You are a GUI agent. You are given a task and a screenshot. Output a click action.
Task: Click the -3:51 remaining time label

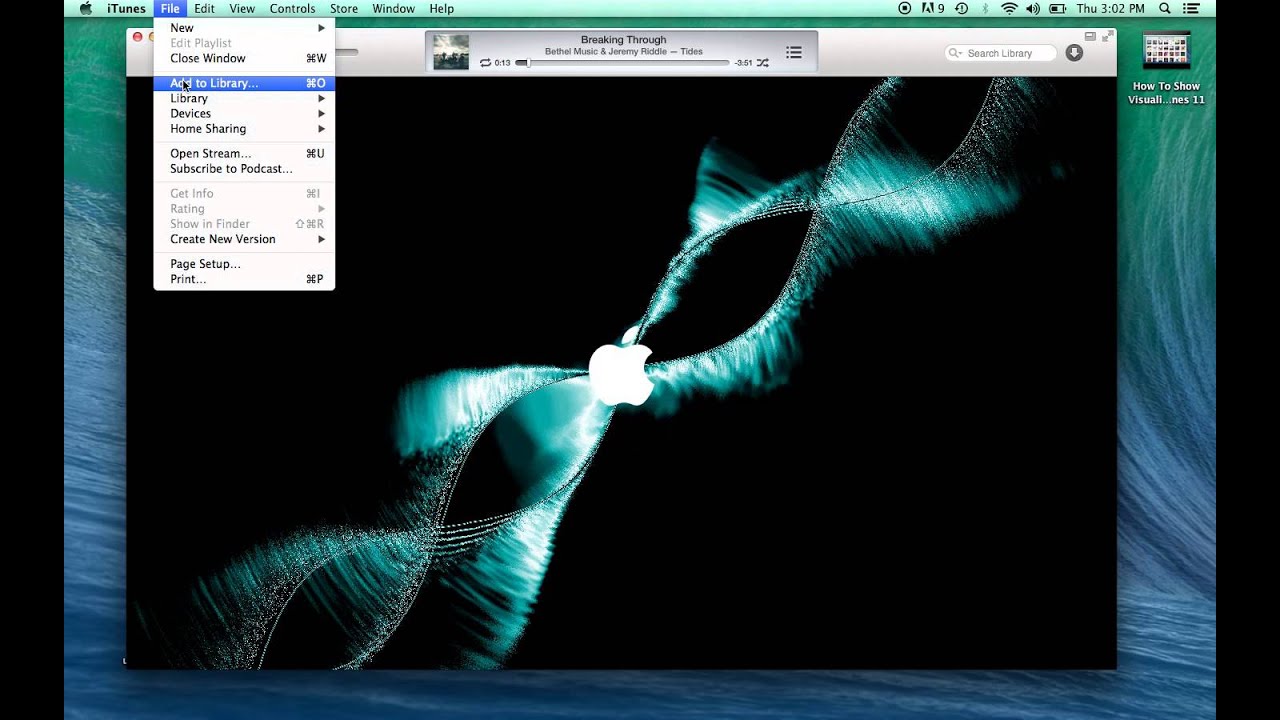click(x=743, y=63)
